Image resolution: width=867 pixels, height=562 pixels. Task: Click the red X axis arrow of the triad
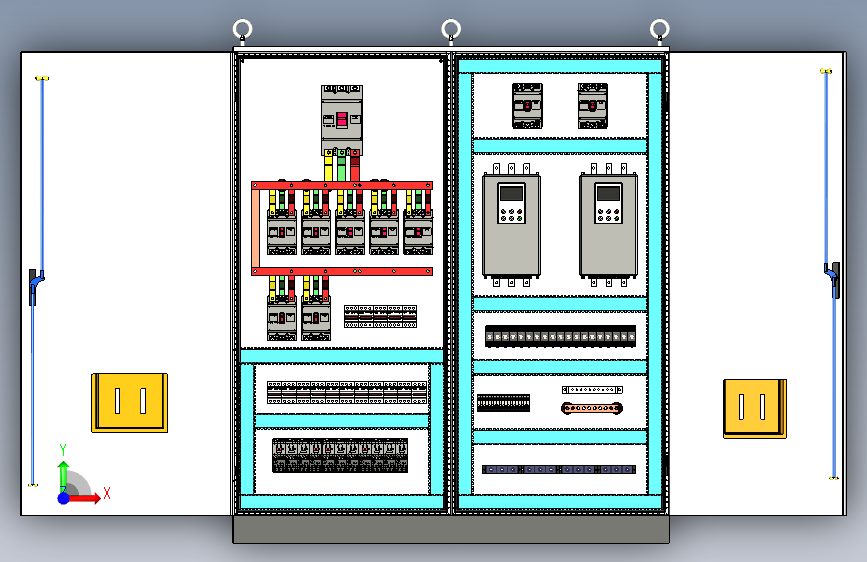[84, 498]
